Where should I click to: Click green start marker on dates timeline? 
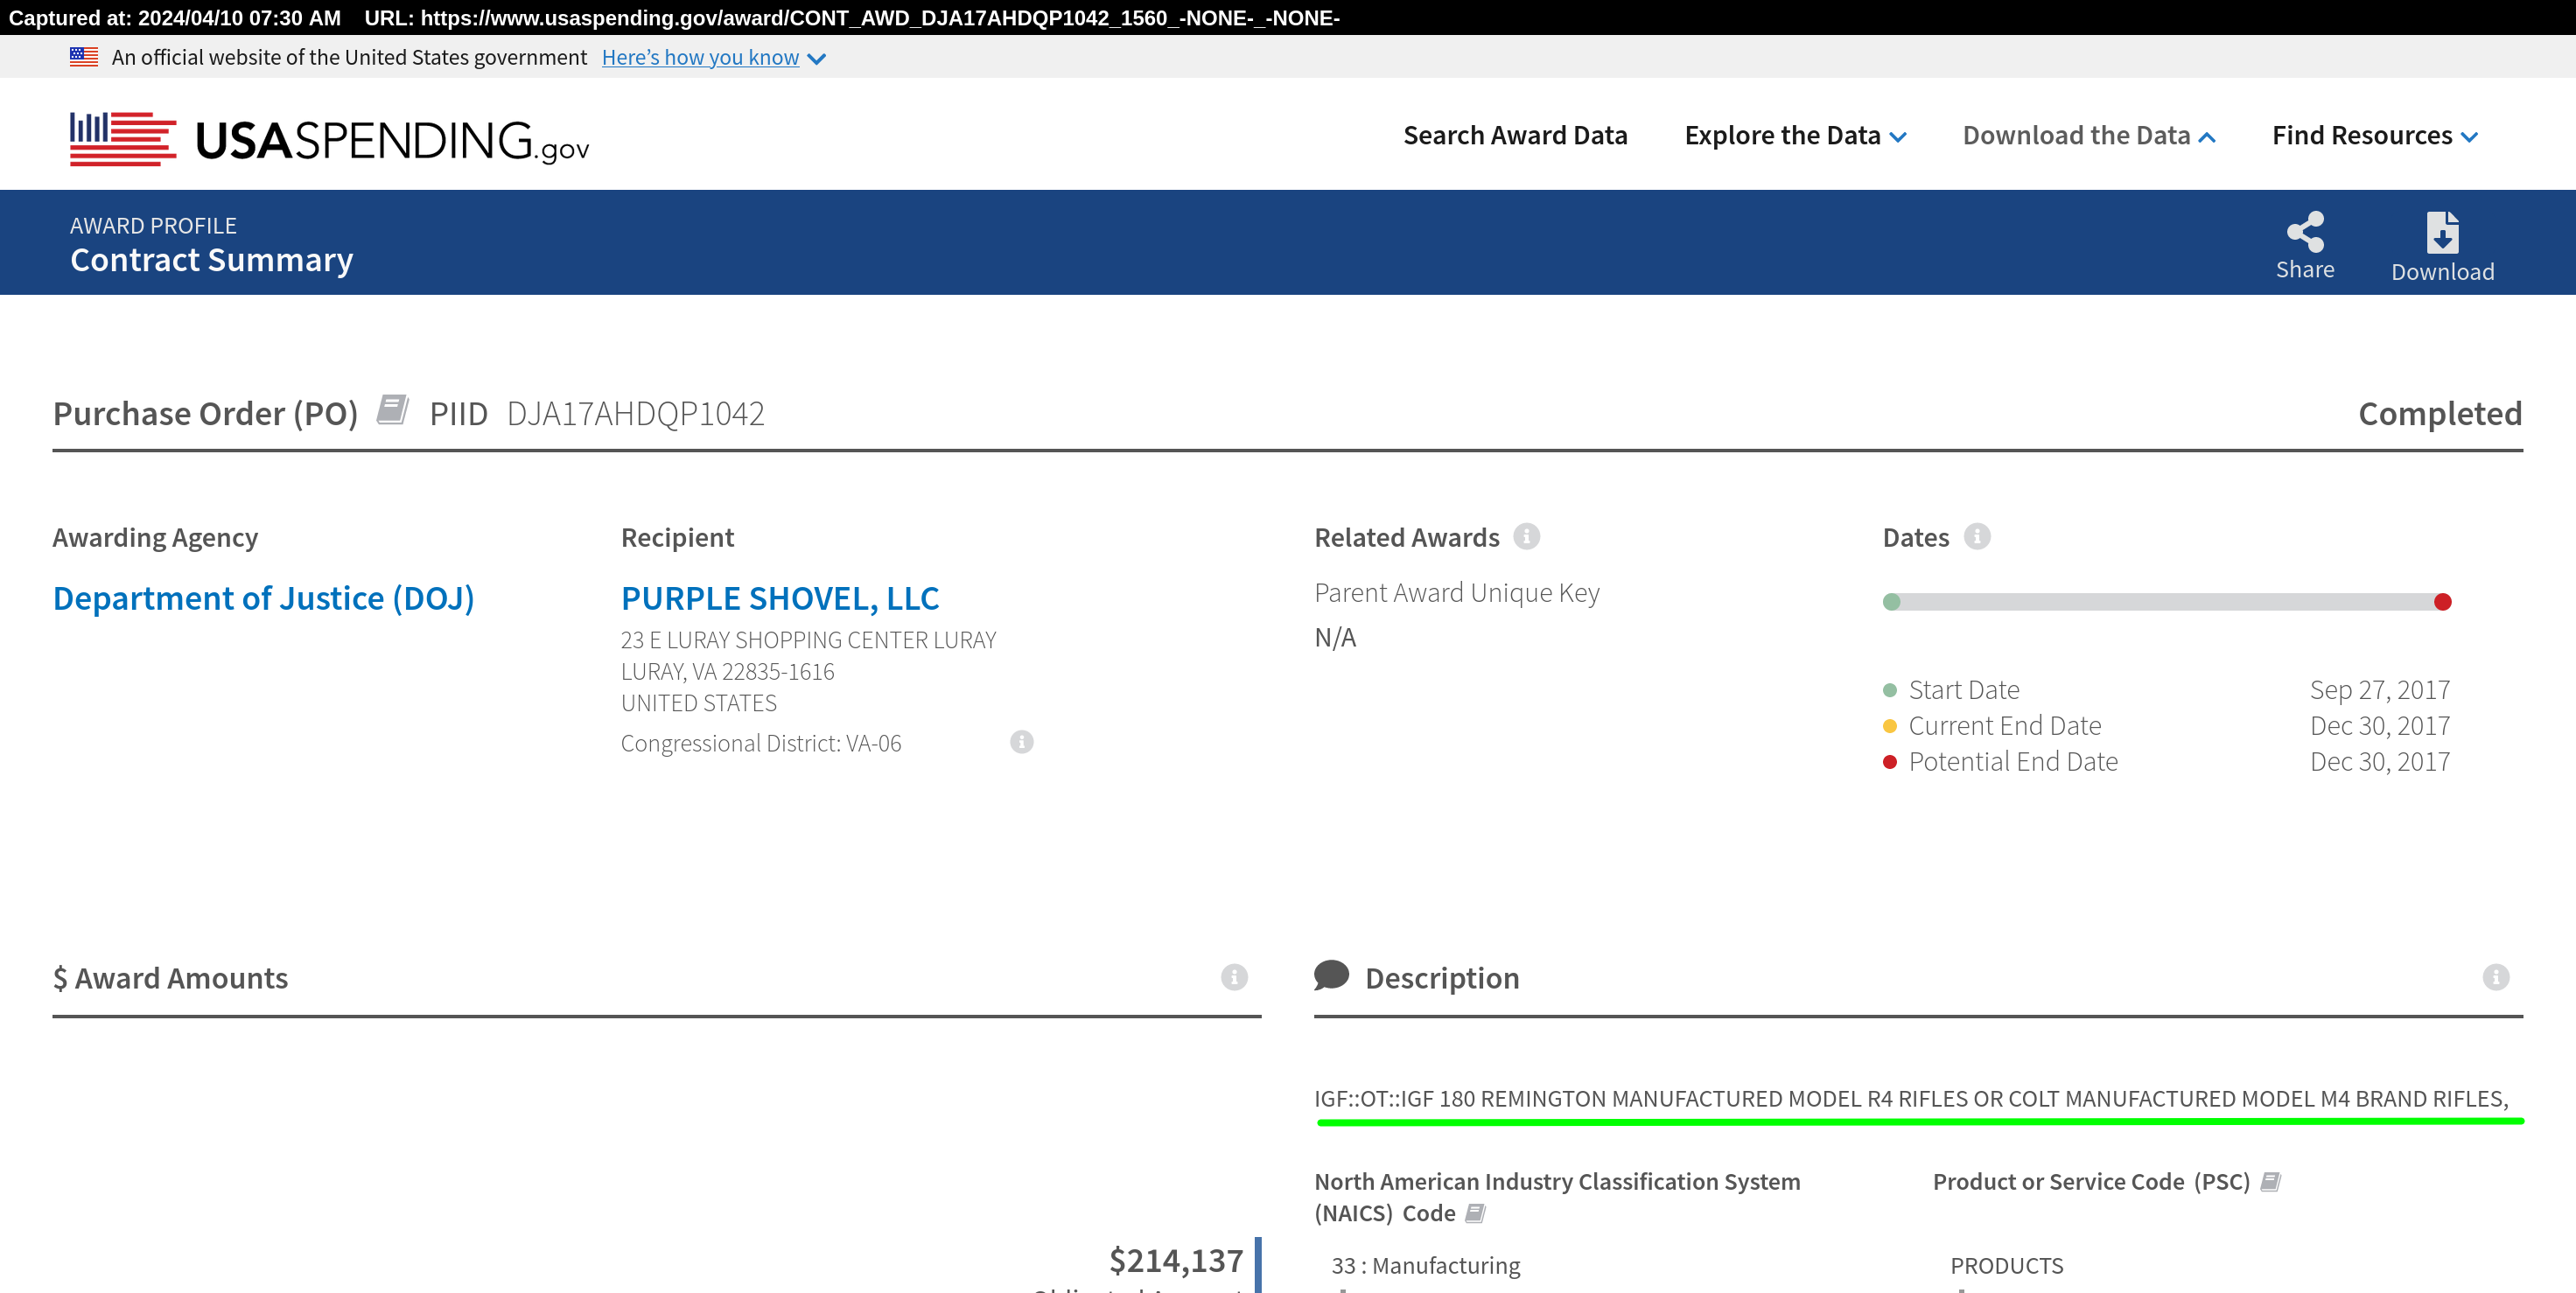coord(1891,602)
